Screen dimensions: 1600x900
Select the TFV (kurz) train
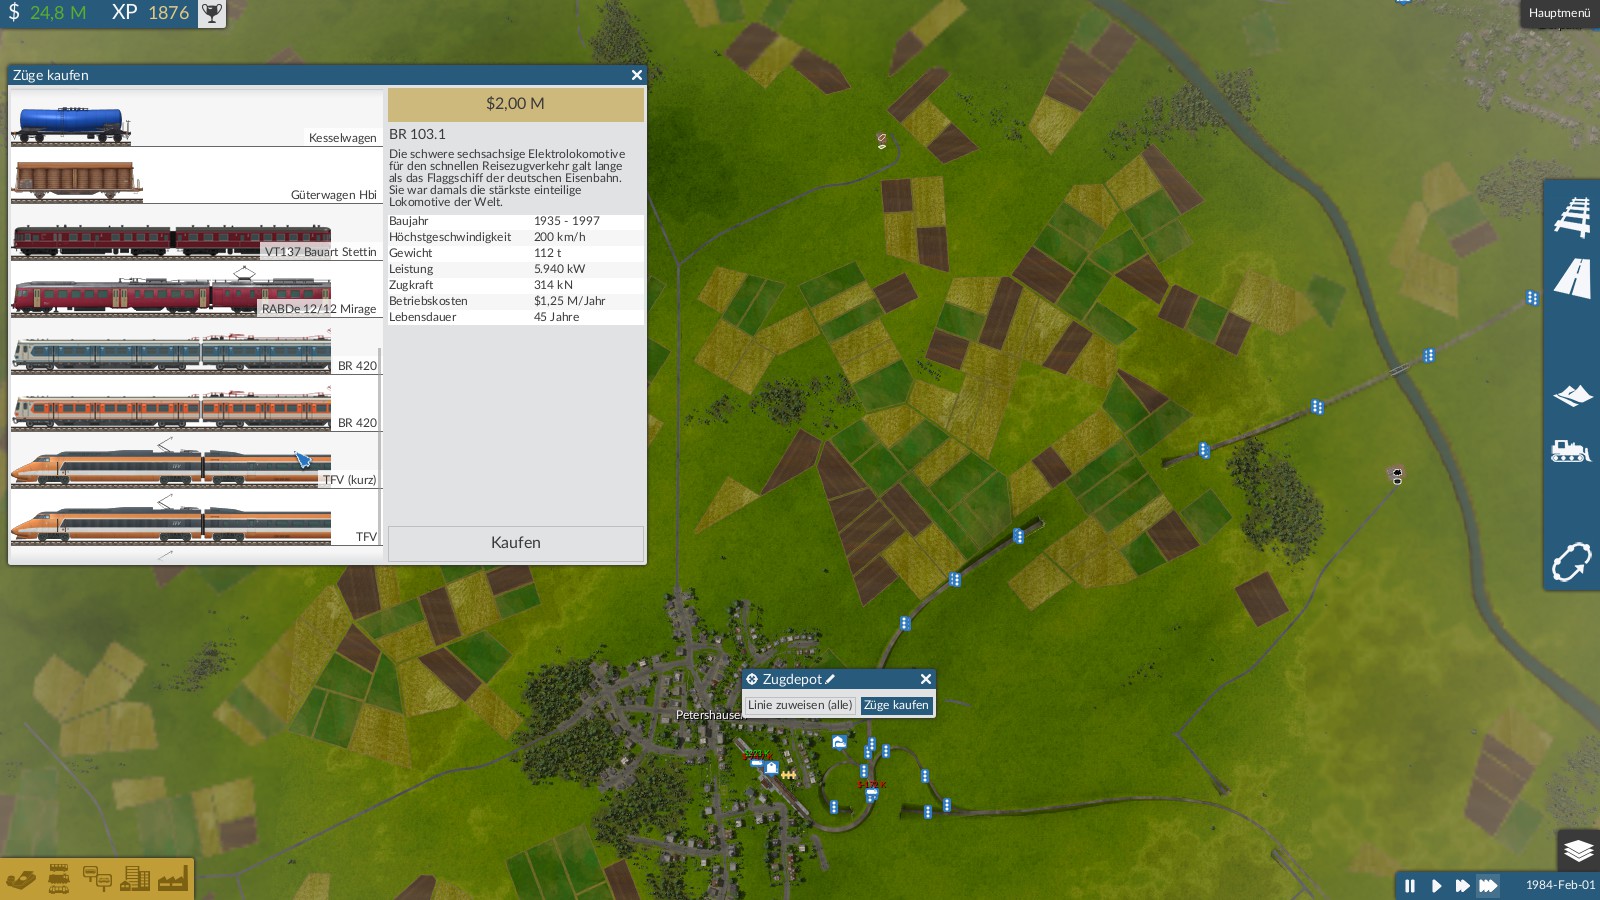click(x=171, y=467)
